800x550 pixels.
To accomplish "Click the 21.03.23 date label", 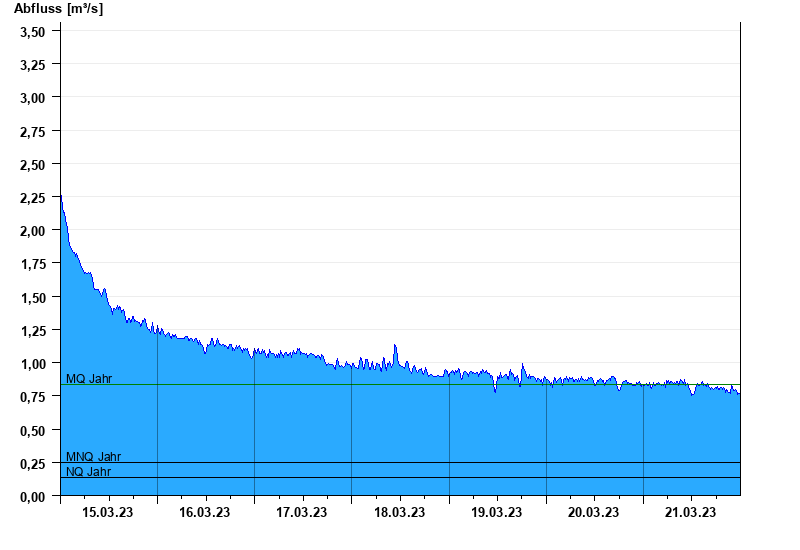I will point(691,513).
